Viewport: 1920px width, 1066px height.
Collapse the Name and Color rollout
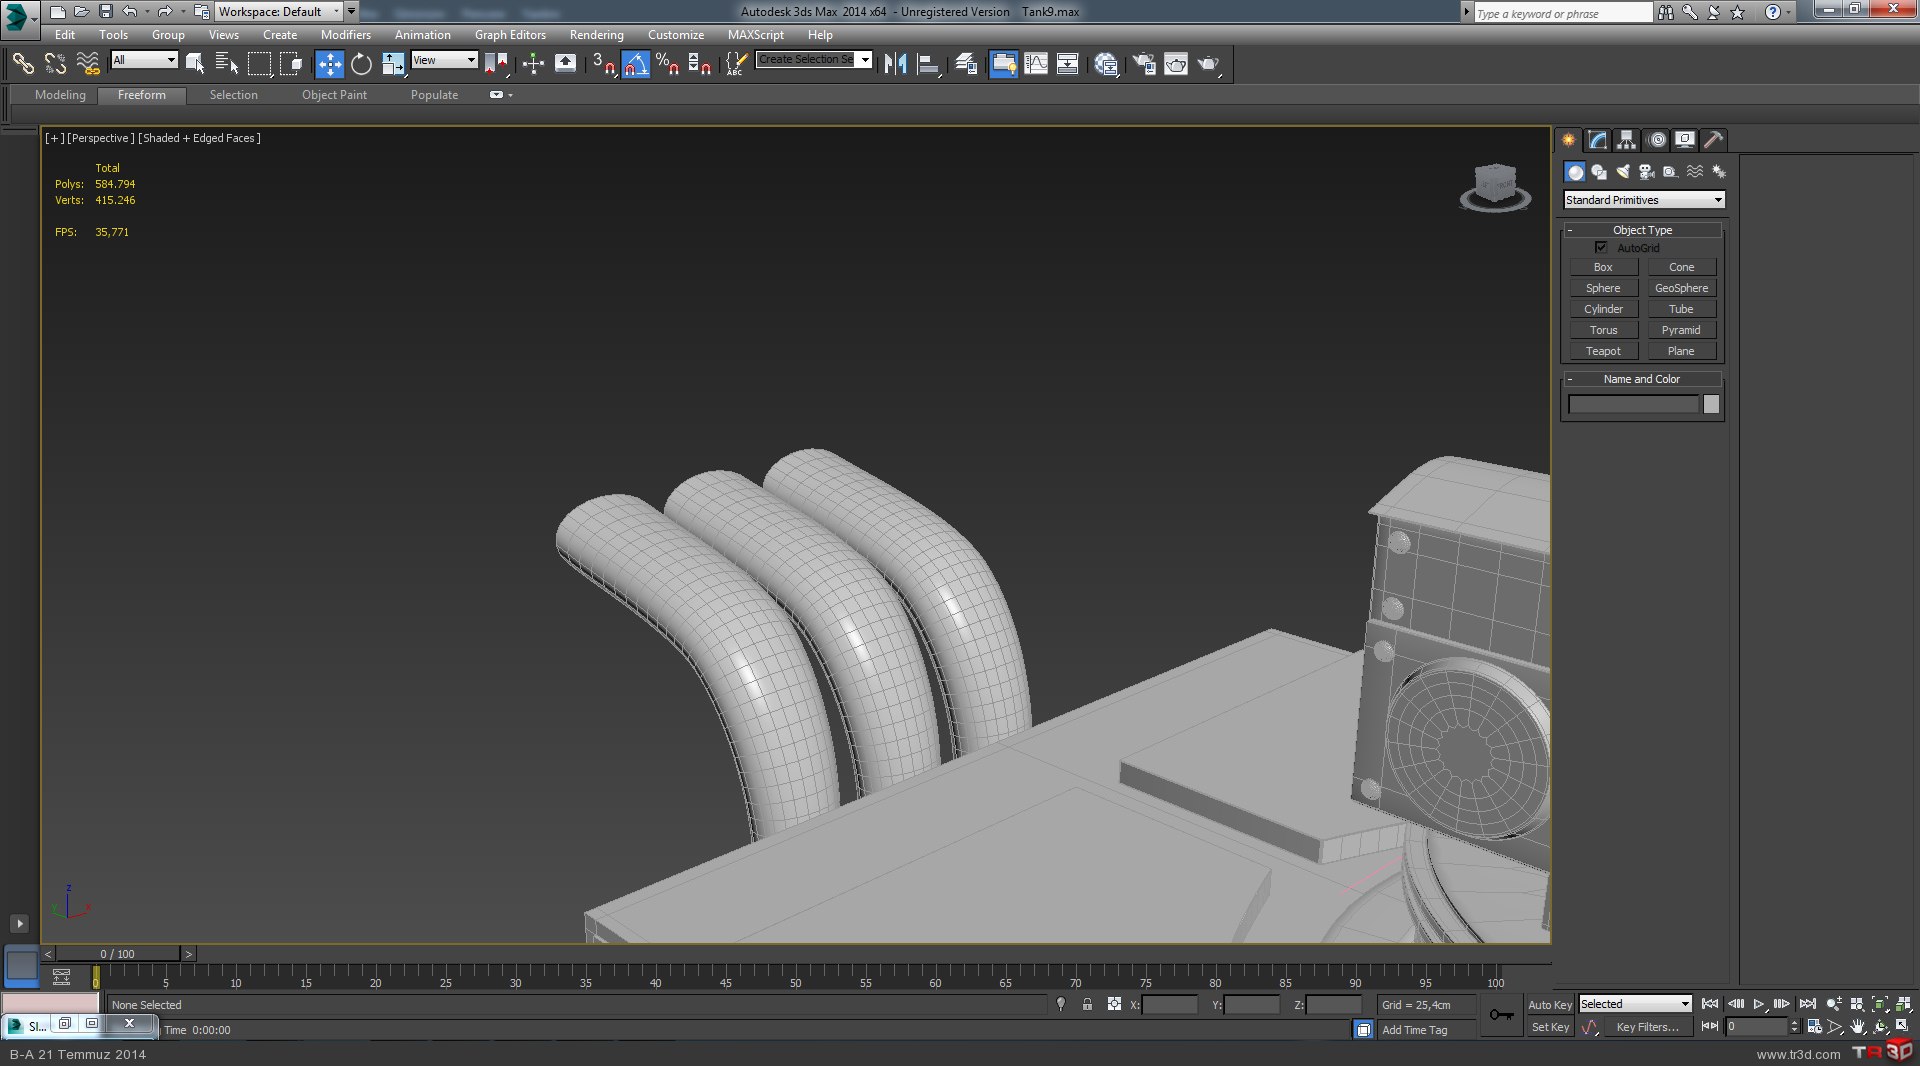tap(1642, 379)
